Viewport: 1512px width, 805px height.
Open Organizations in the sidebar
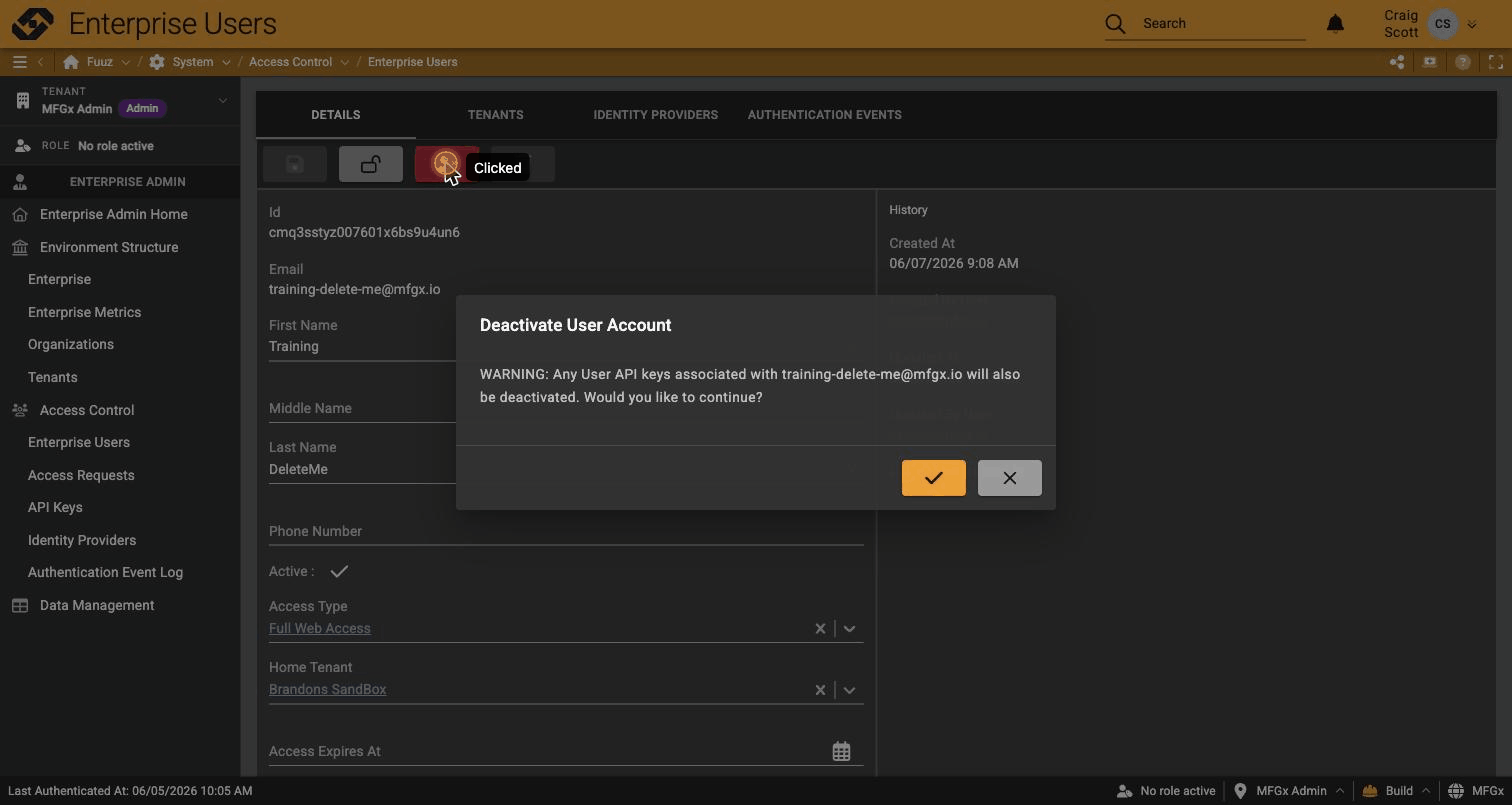pos(71,344)
